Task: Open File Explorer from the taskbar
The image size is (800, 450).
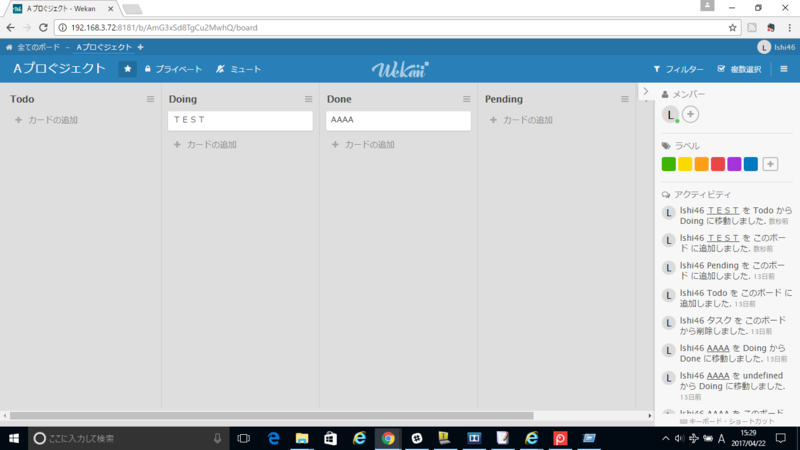Action: tap(302, 438)
